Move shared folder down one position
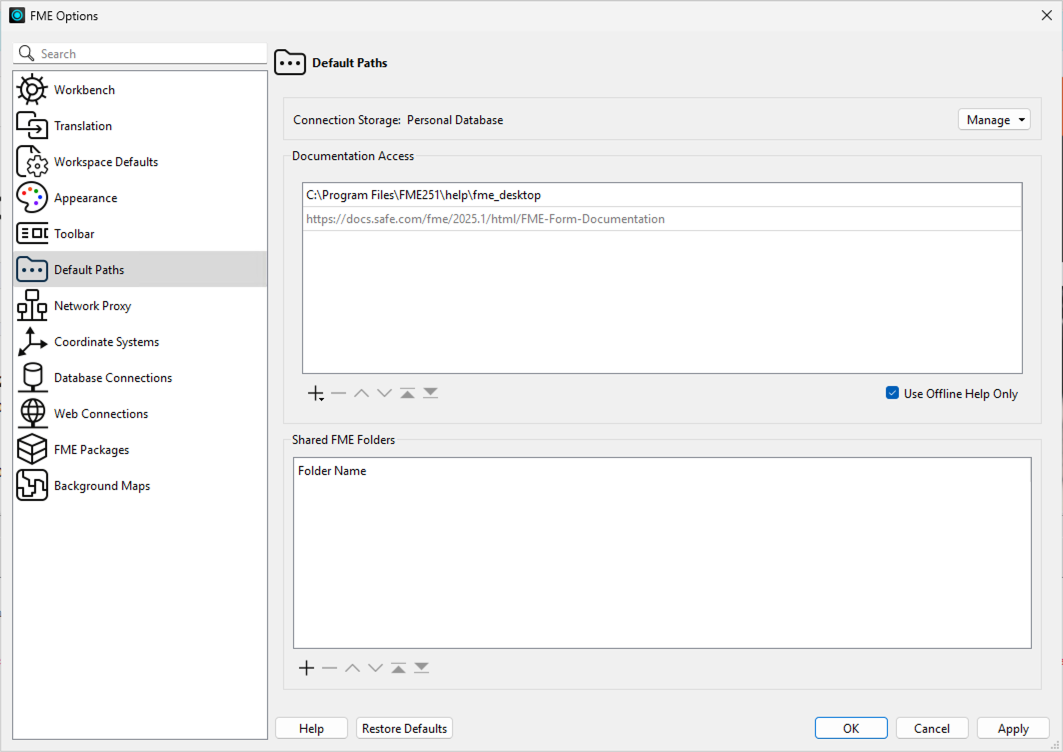 (376, 668)
